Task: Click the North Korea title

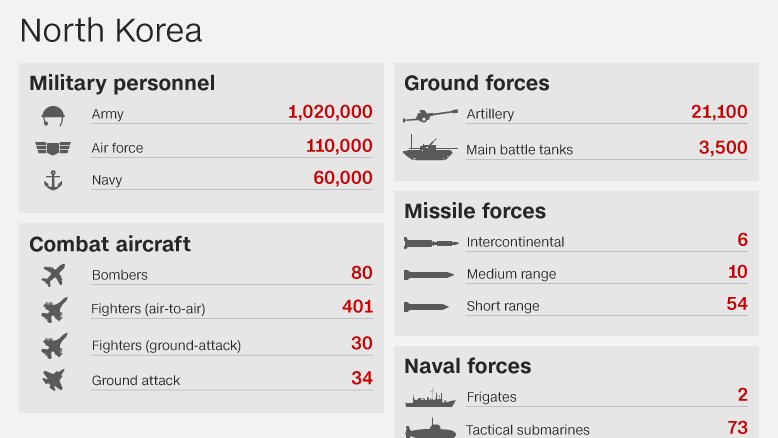Action: click(x=111, y=31)
